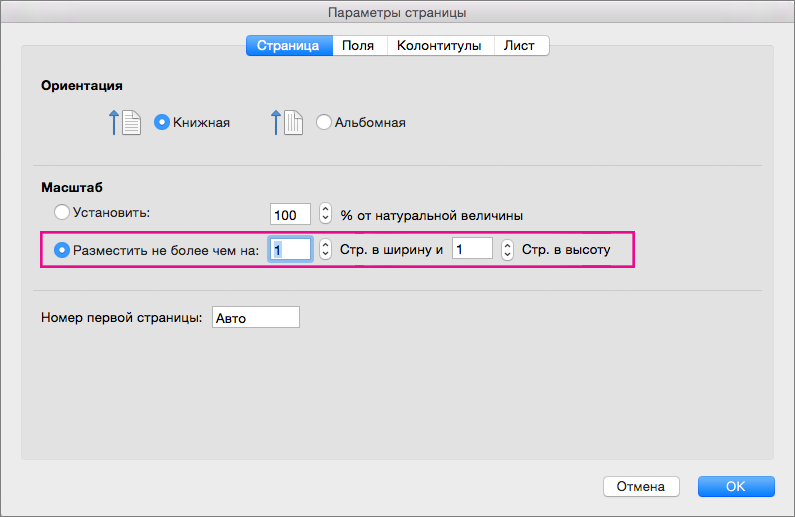Click the portrait orientation page icon
The width and height of the screenshot is (795, 517).
click(x=129, y=123)
